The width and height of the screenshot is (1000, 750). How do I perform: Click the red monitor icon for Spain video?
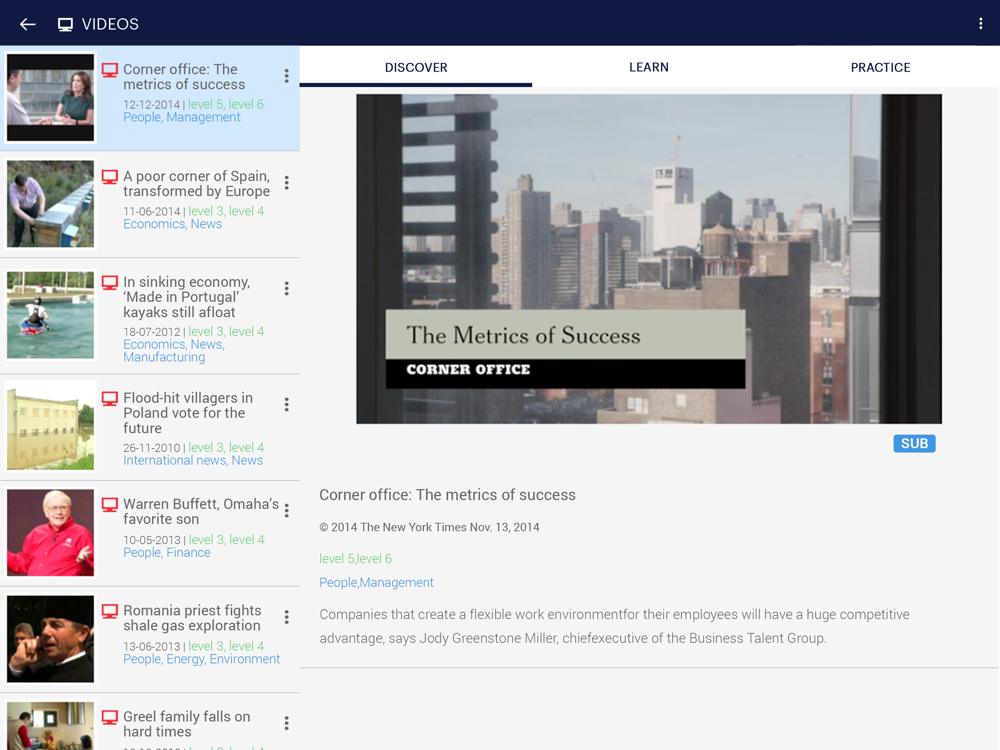click(110, 177)
